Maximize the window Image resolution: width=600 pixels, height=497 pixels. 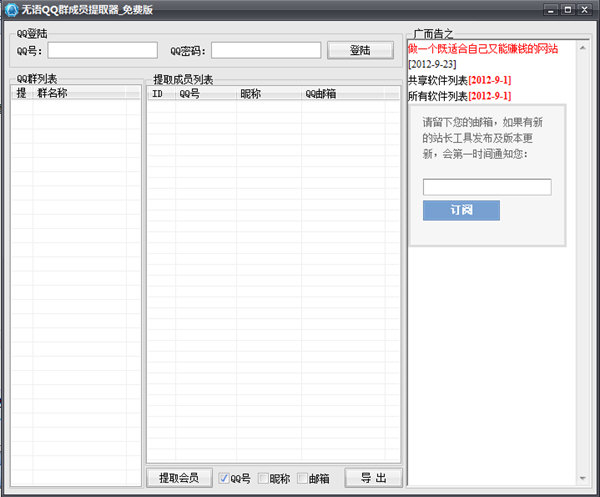click(x=568, y=10)
